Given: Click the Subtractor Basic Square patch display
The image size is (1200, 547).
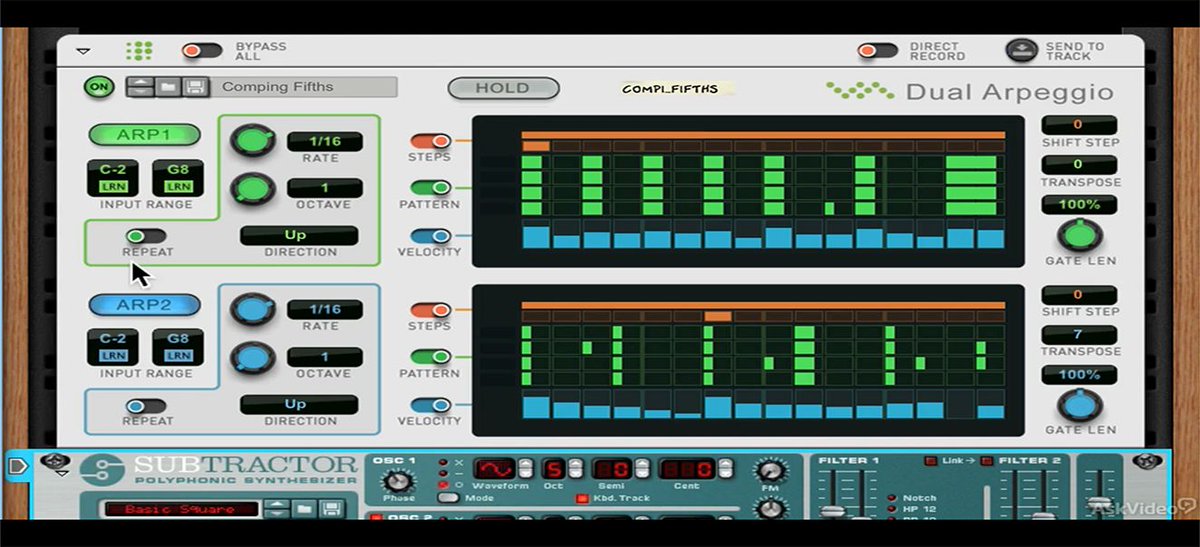Looking at the screenshot, I should tap(182, 509).
